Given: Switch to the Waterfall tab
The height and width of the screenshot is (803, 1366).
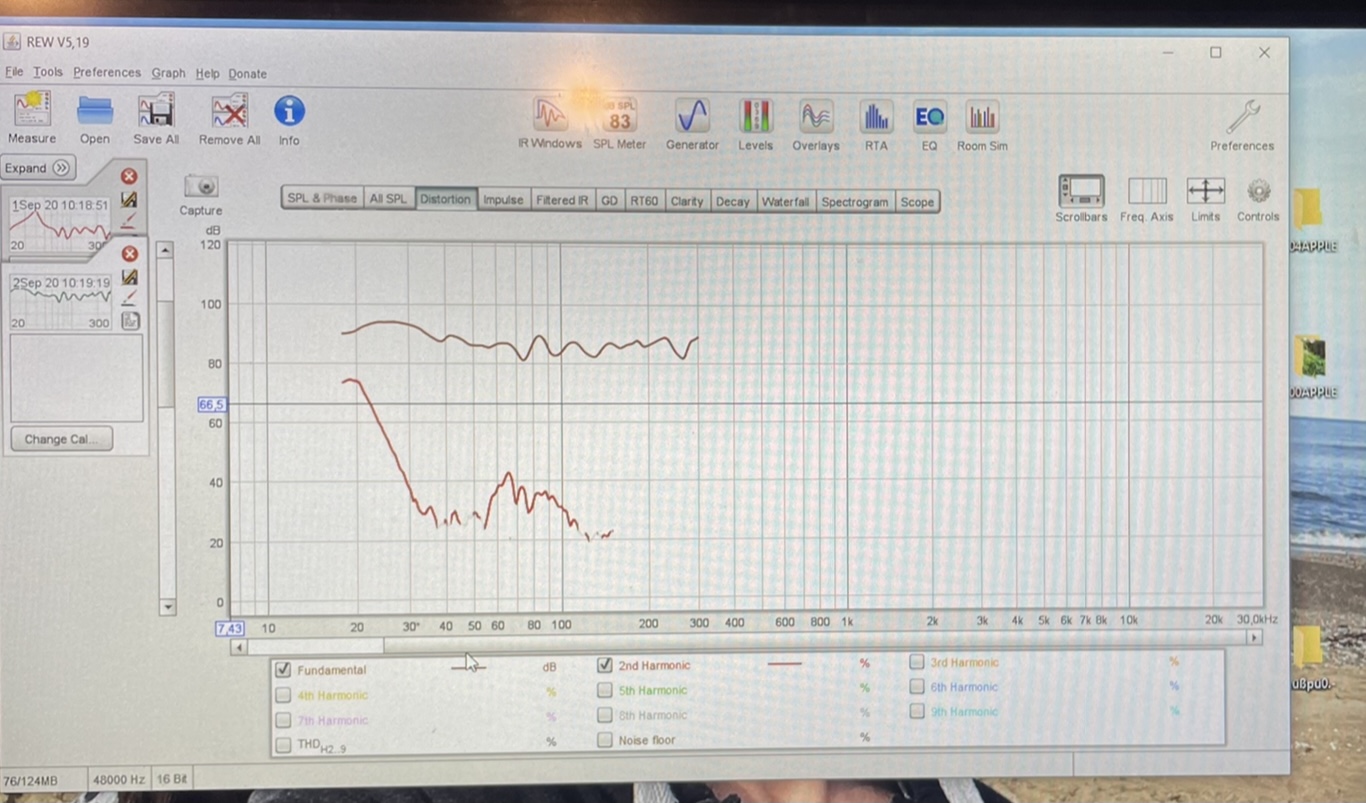Looking at the screenshot, I should coord(785,201).
